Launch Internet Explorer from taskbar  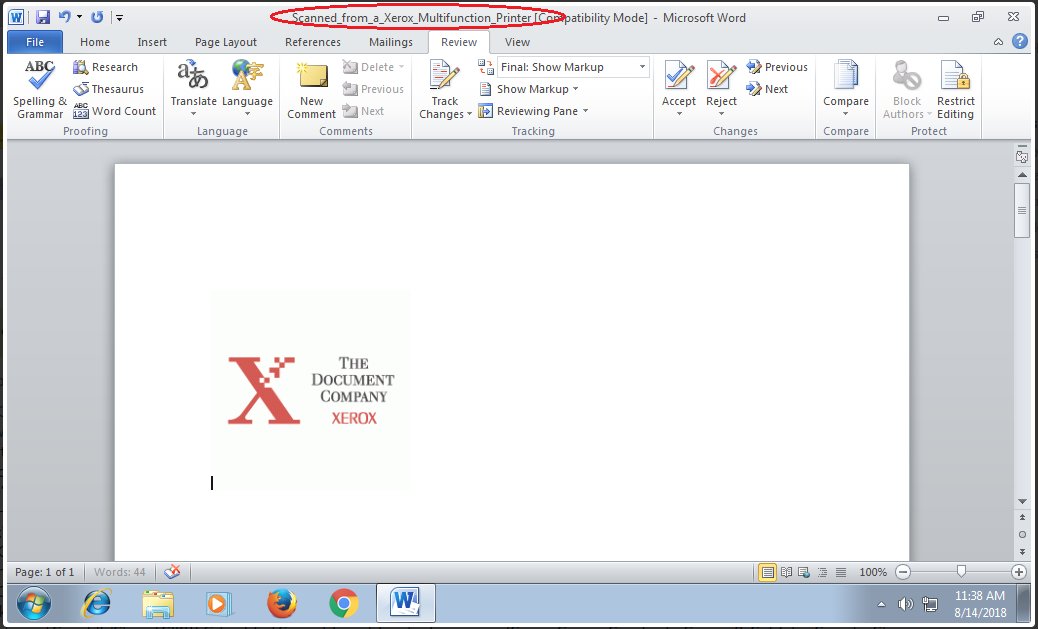pos(96,603)
